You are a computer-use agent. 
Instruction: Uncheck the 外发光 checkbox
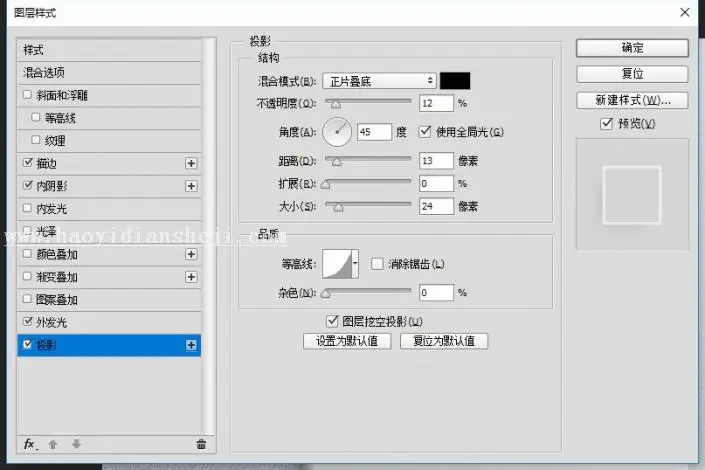point(27,322)
